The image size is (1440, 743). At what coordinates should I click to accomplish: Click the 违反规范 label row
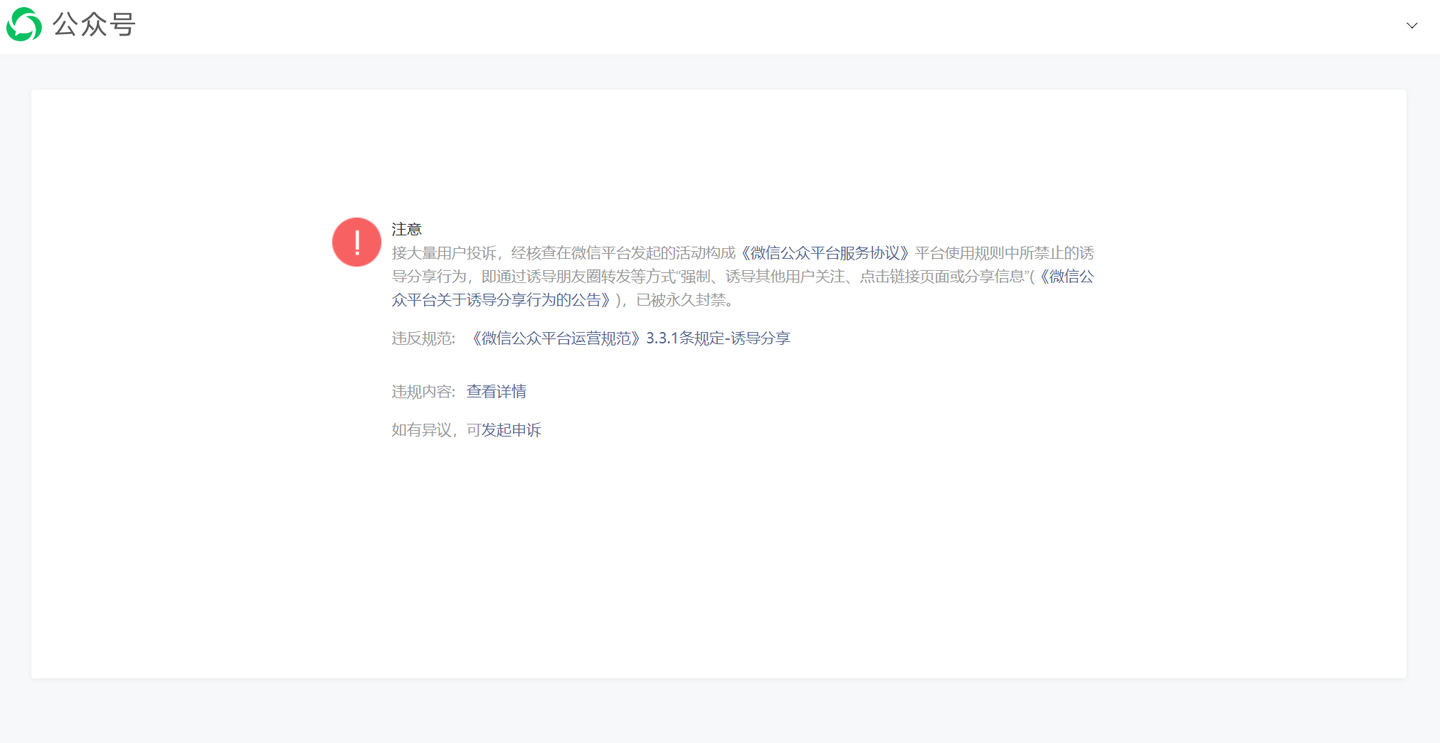click(x=420, y=338)
